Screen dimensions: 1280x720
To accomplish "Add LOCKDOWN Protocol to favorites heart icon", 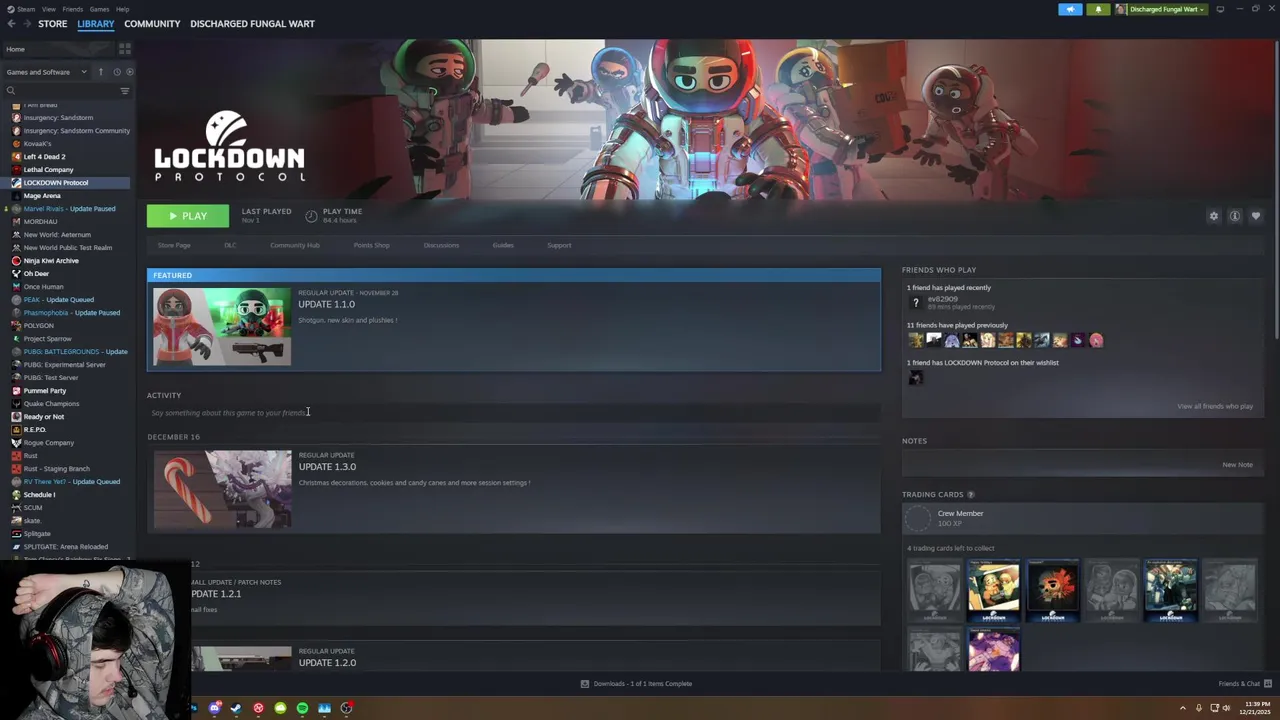I will [x=1256, y=216].
